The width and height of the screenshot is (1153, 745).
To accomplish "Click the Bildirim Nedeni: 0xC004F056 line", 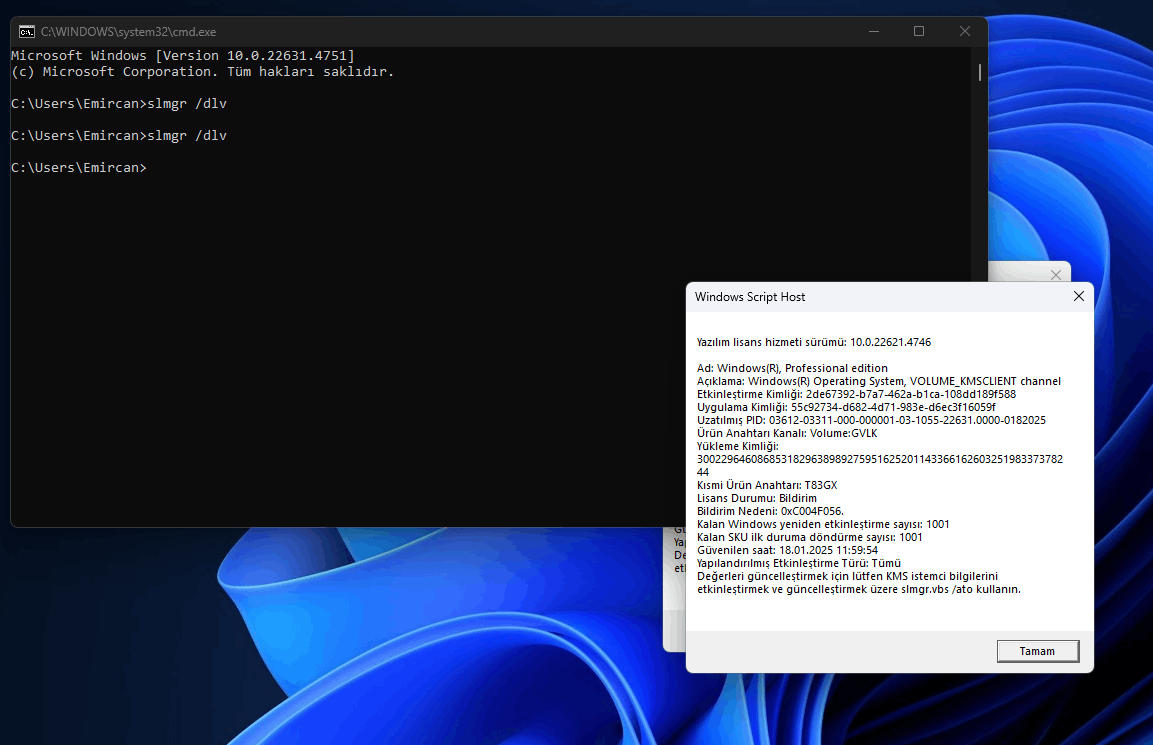I will 770,511.
